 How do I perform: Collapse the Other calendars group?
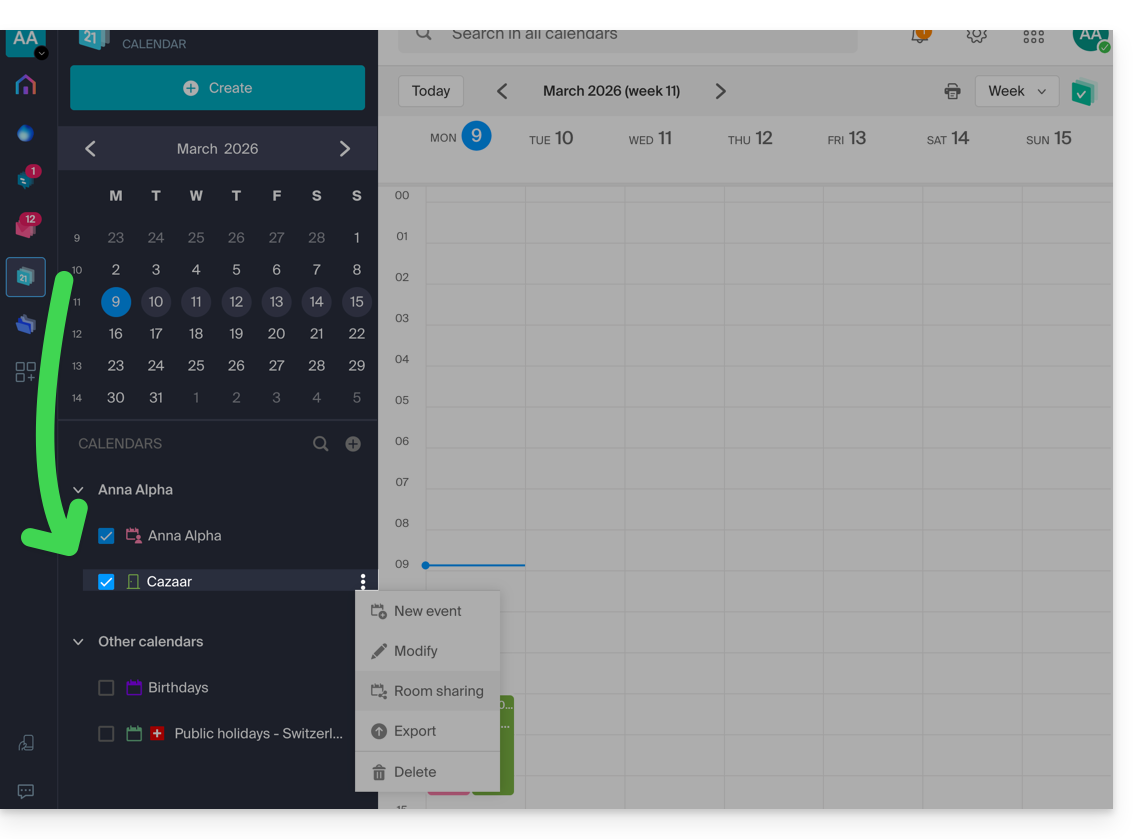point(79,642)
